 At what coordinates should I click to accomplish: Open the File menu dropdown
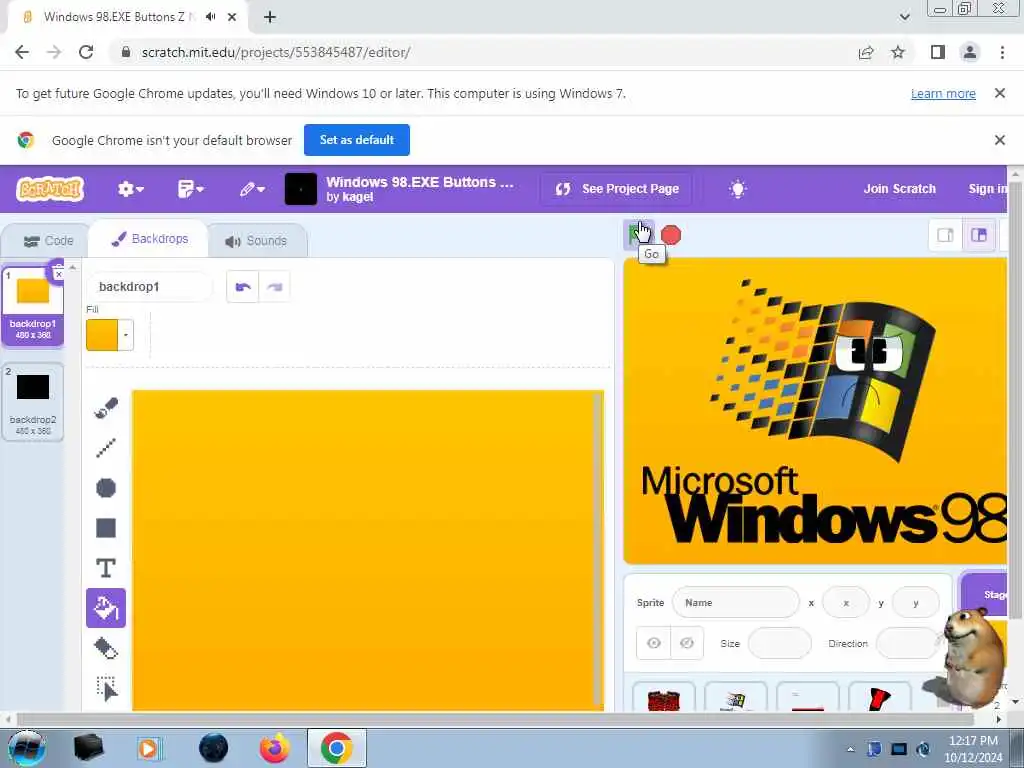click(191, 189)
